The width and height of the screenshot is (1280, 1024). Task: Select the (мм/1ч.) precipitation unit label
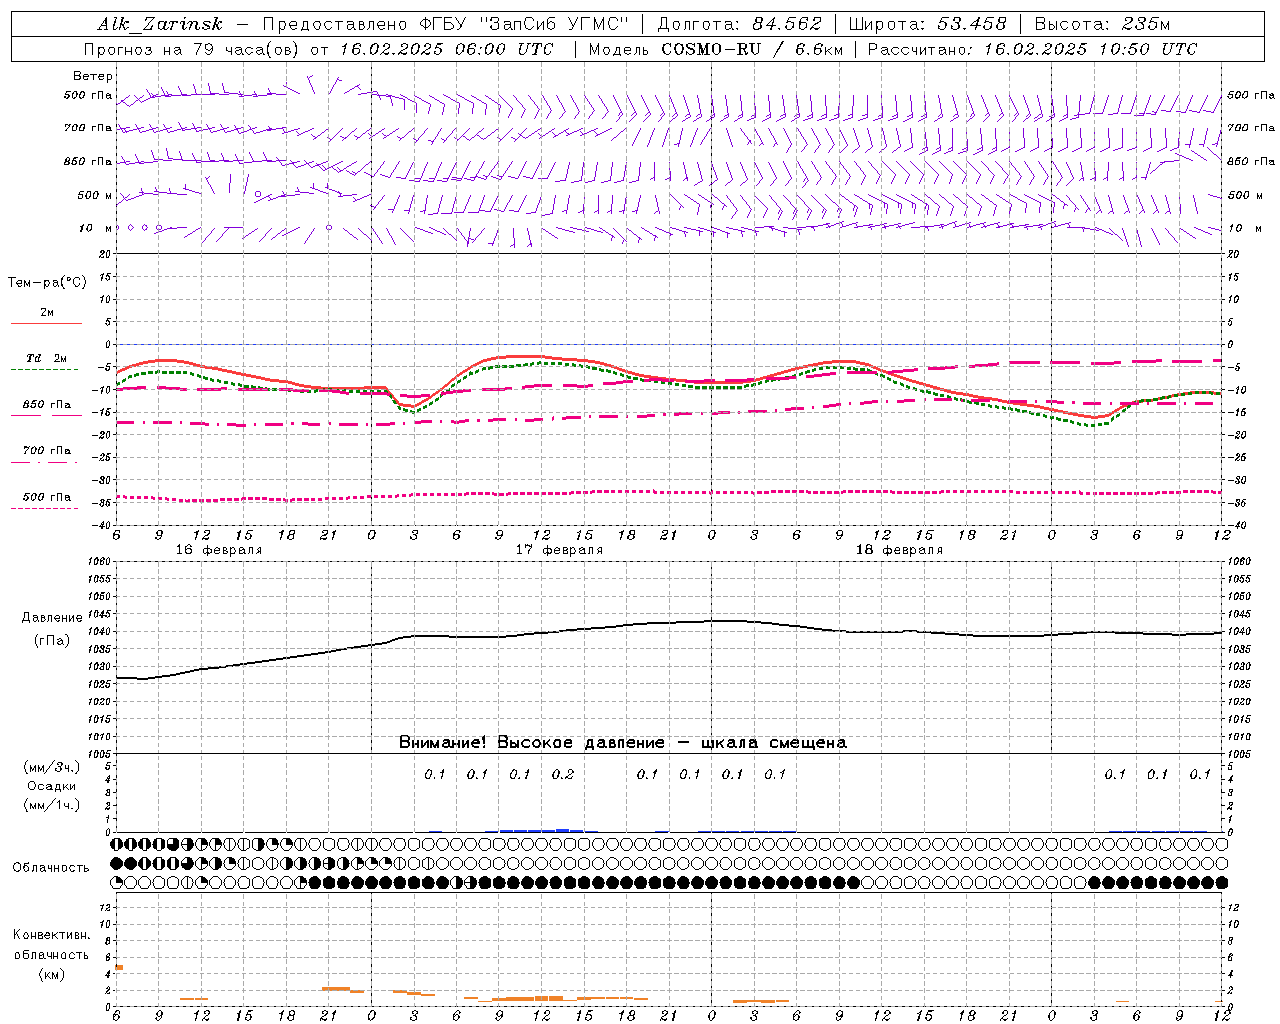point(52,805)
